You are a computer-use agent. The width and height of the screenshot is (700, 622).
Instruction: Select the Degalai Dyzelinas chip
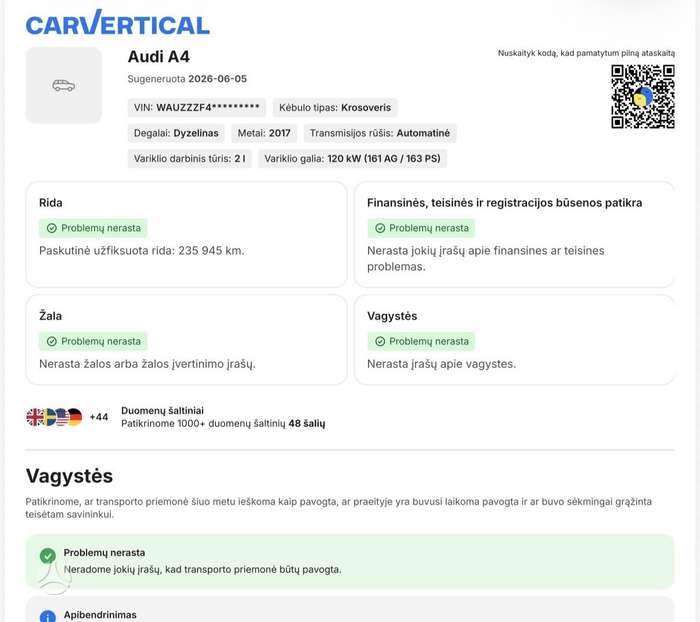tap(176, 133)
